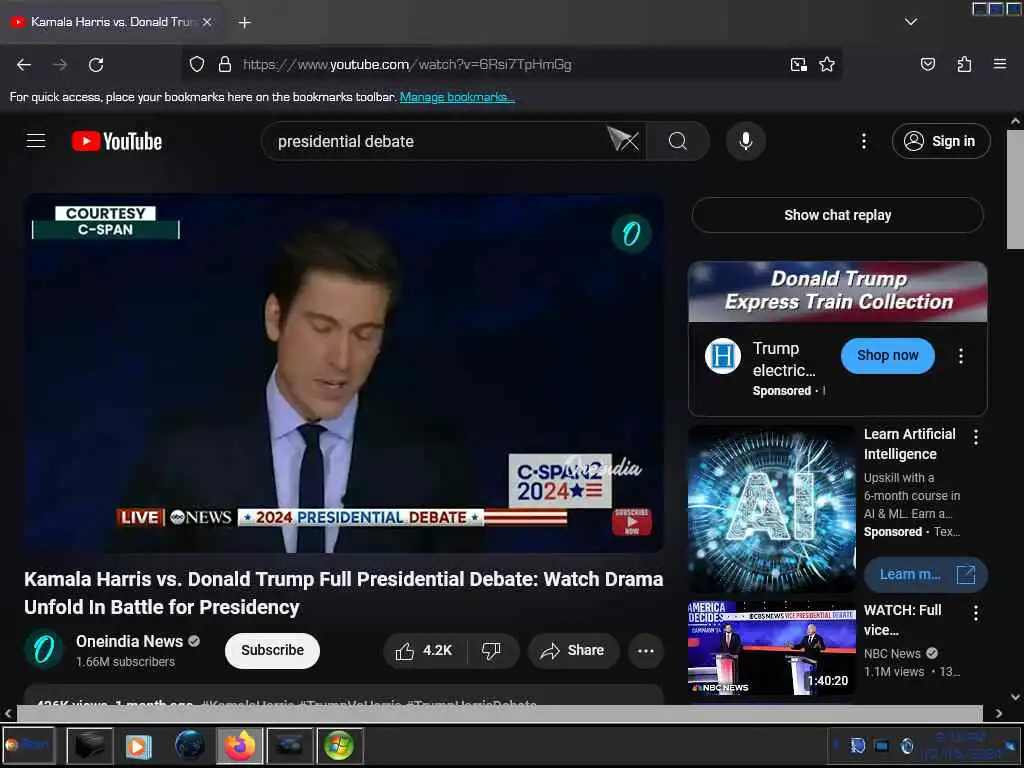Dislike this video thumbs down
This screenshot has width=1024, height=768.
click(x=491, y=650)
